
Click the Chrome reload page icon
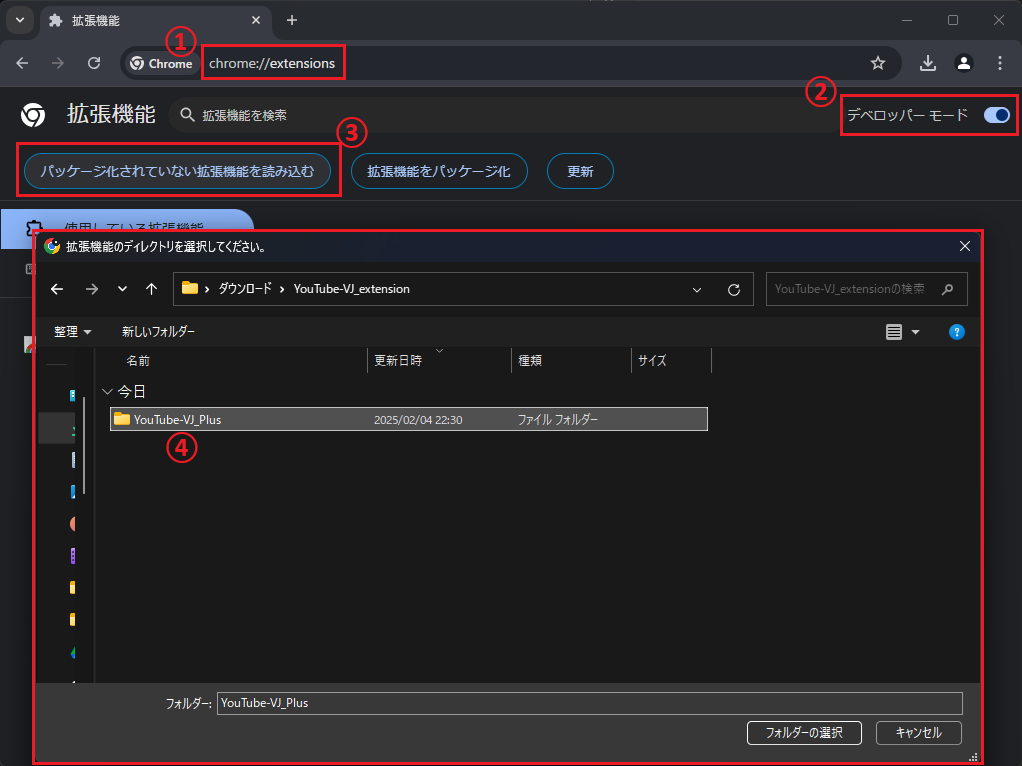click(x=94, y=63)
